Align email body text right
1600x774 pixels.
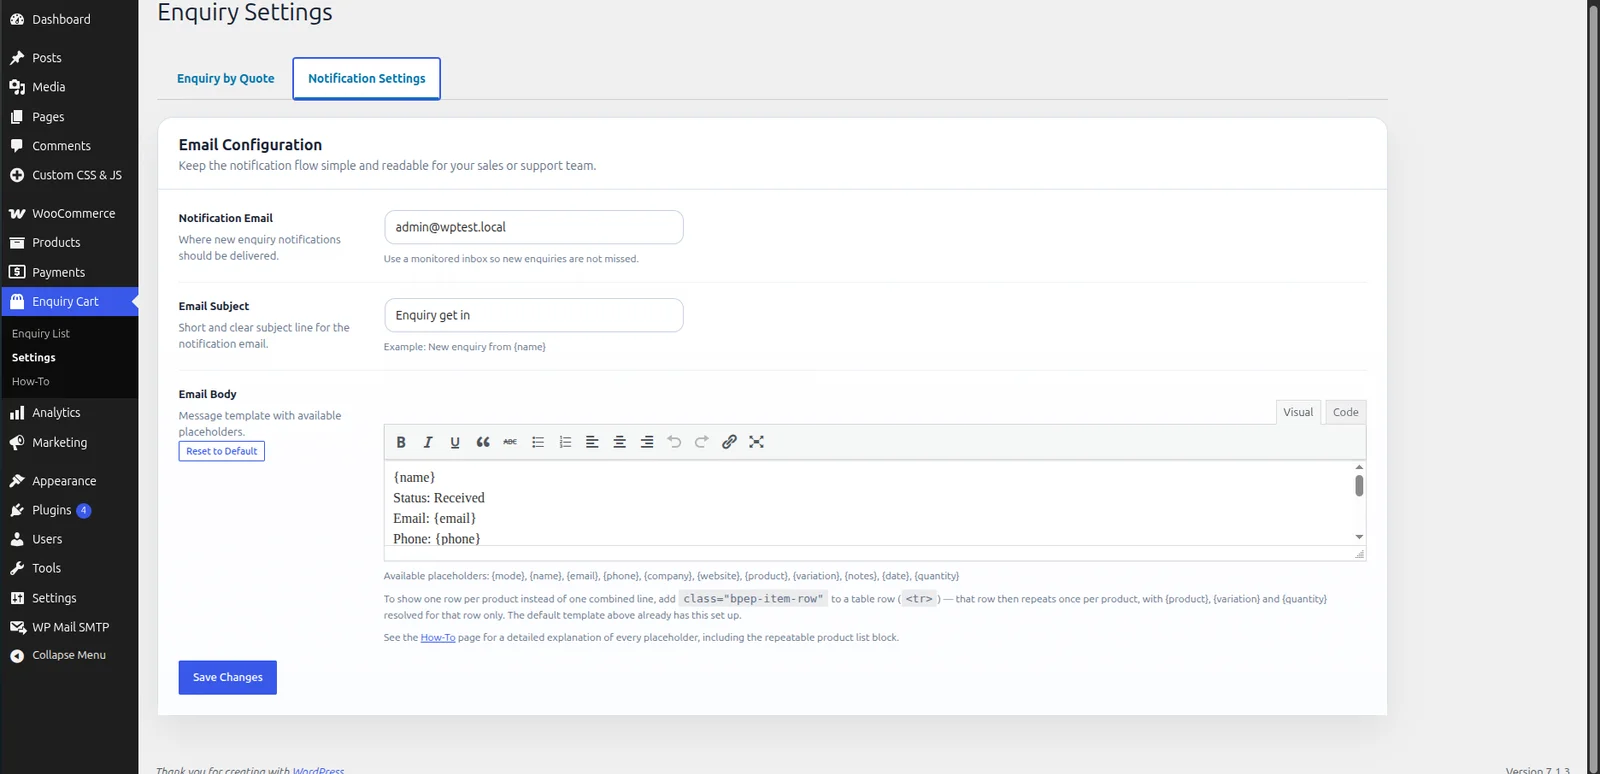tap(647, 442)
